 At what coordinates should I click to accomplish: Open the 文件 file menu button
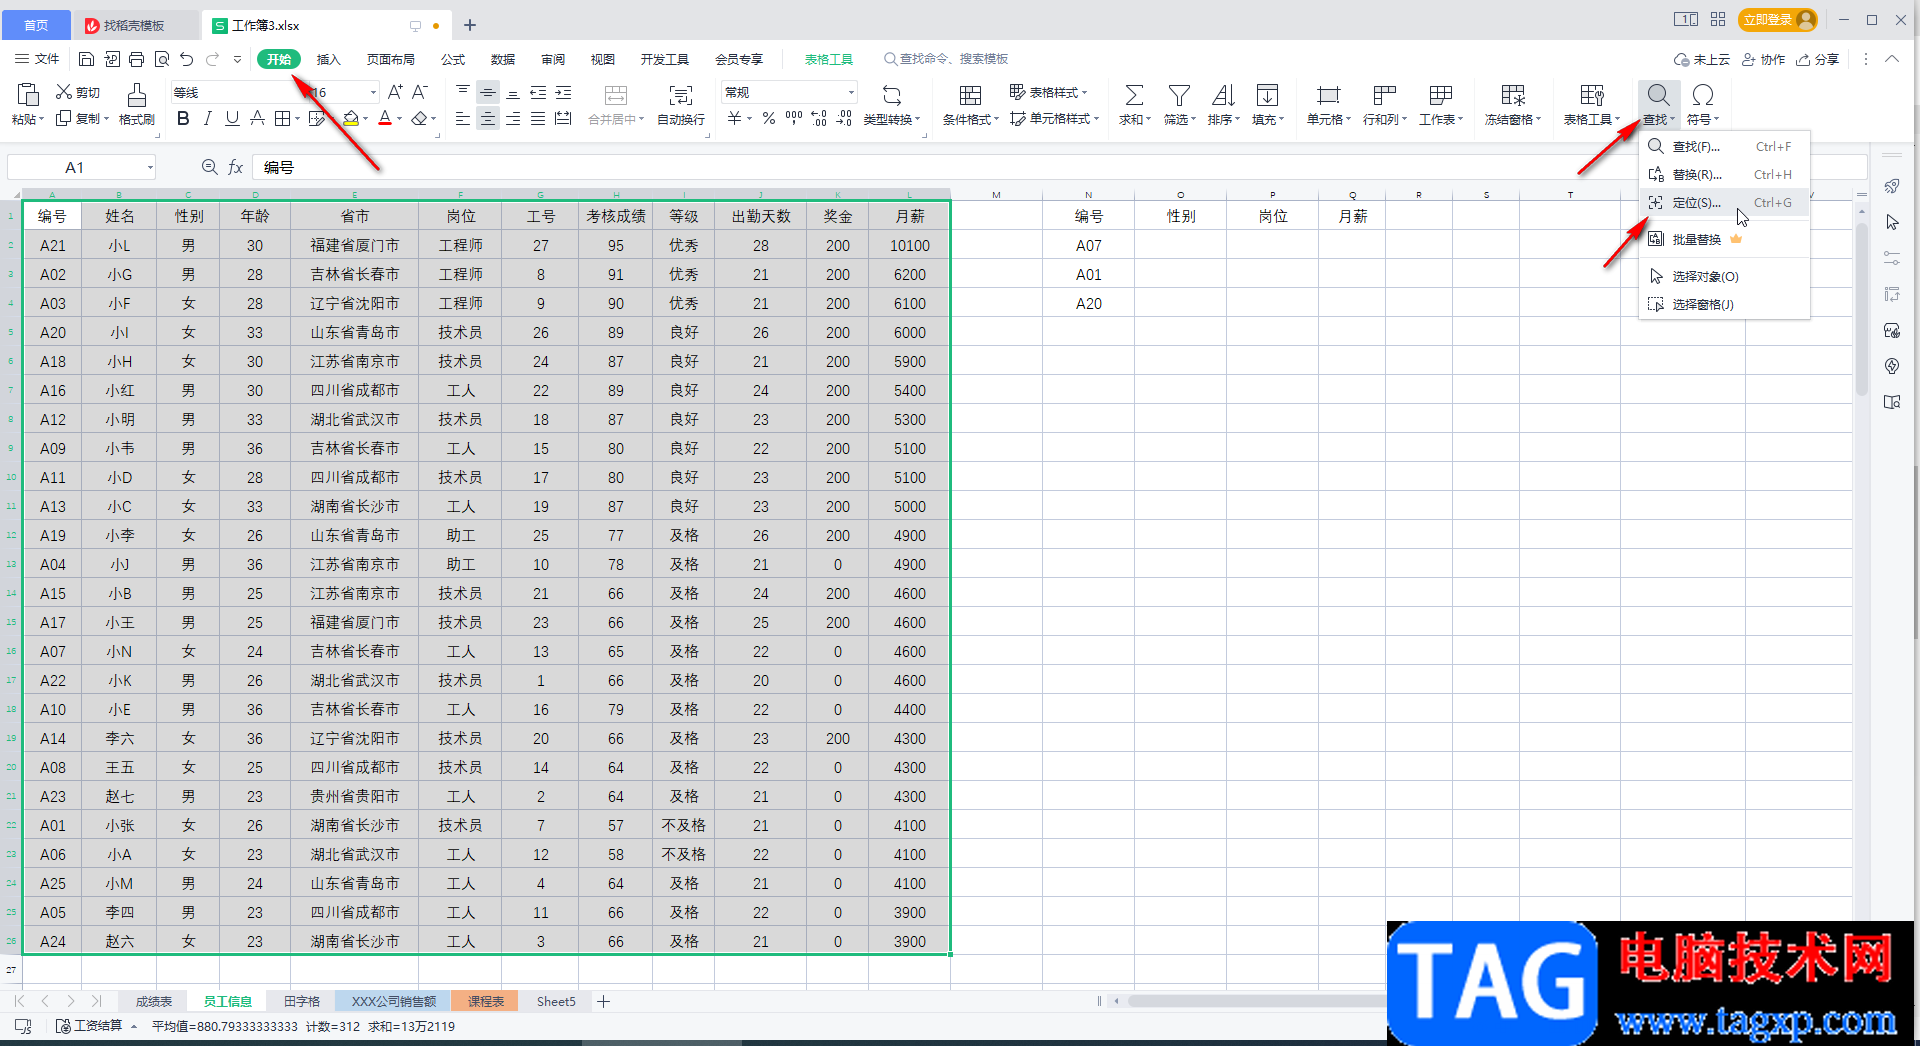click(37, 59)
